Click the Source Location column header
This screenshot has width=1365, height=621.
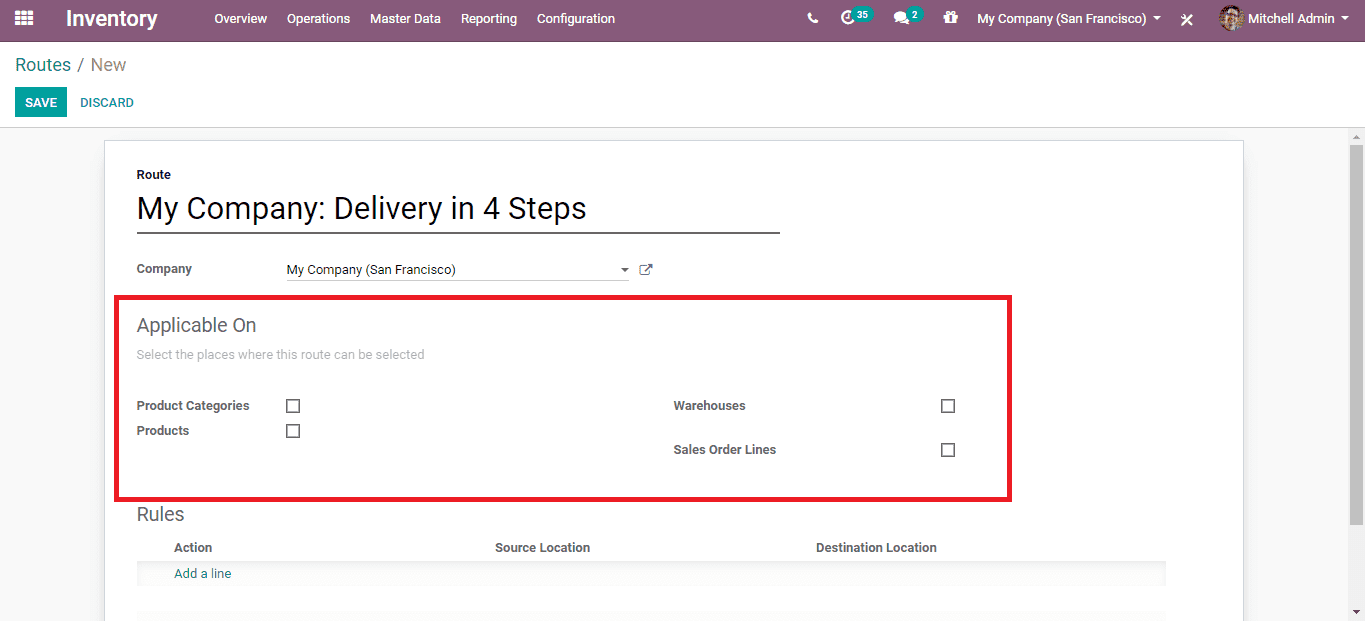point(542,548)
